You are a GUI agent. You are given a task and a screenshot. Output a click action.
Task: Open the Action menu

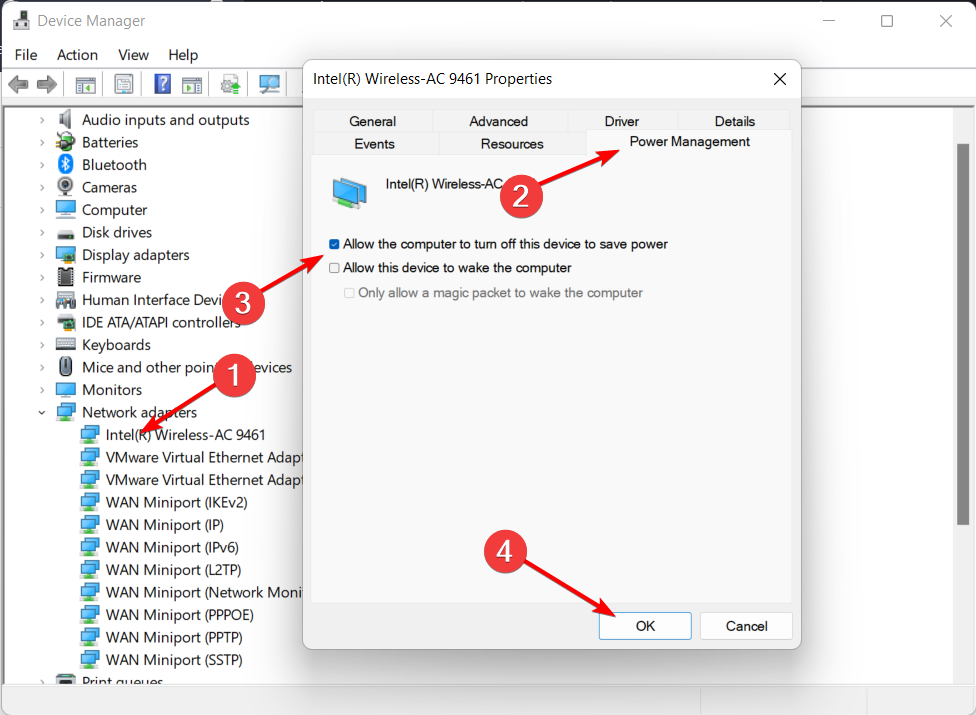(77, 55)
